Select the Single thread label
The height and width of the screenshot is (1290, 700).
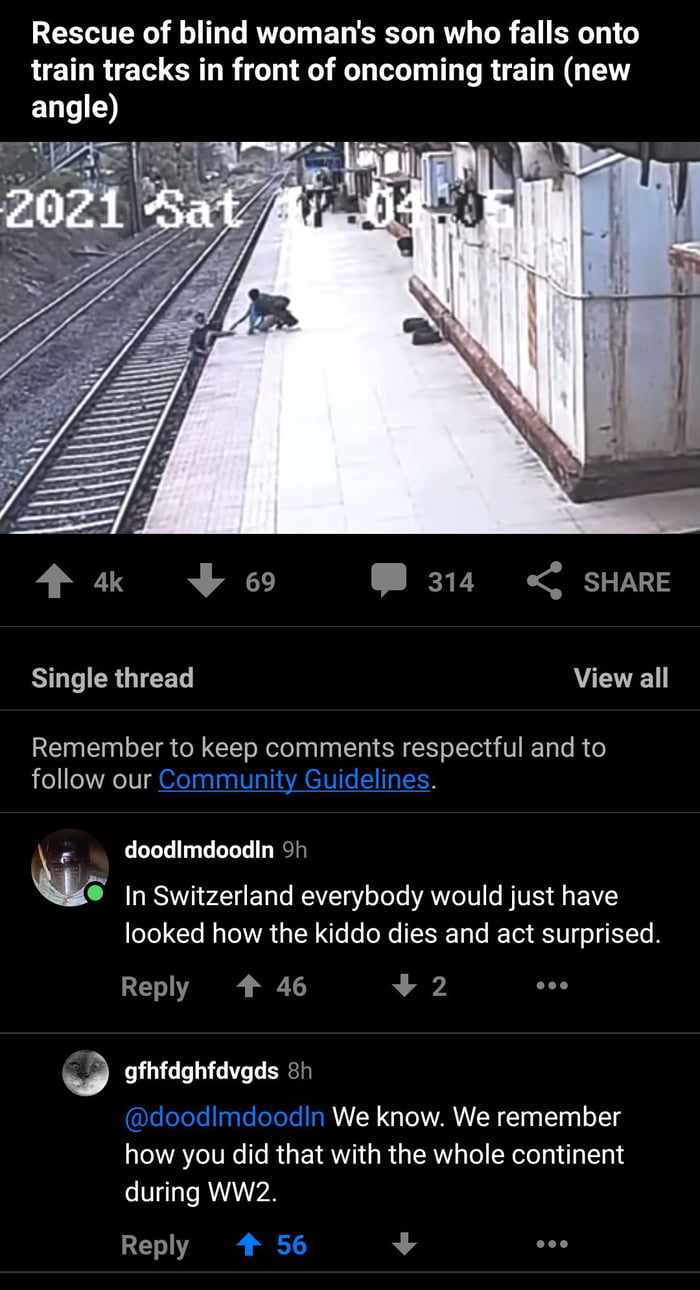pyautogui.click(x=113, y=678)
